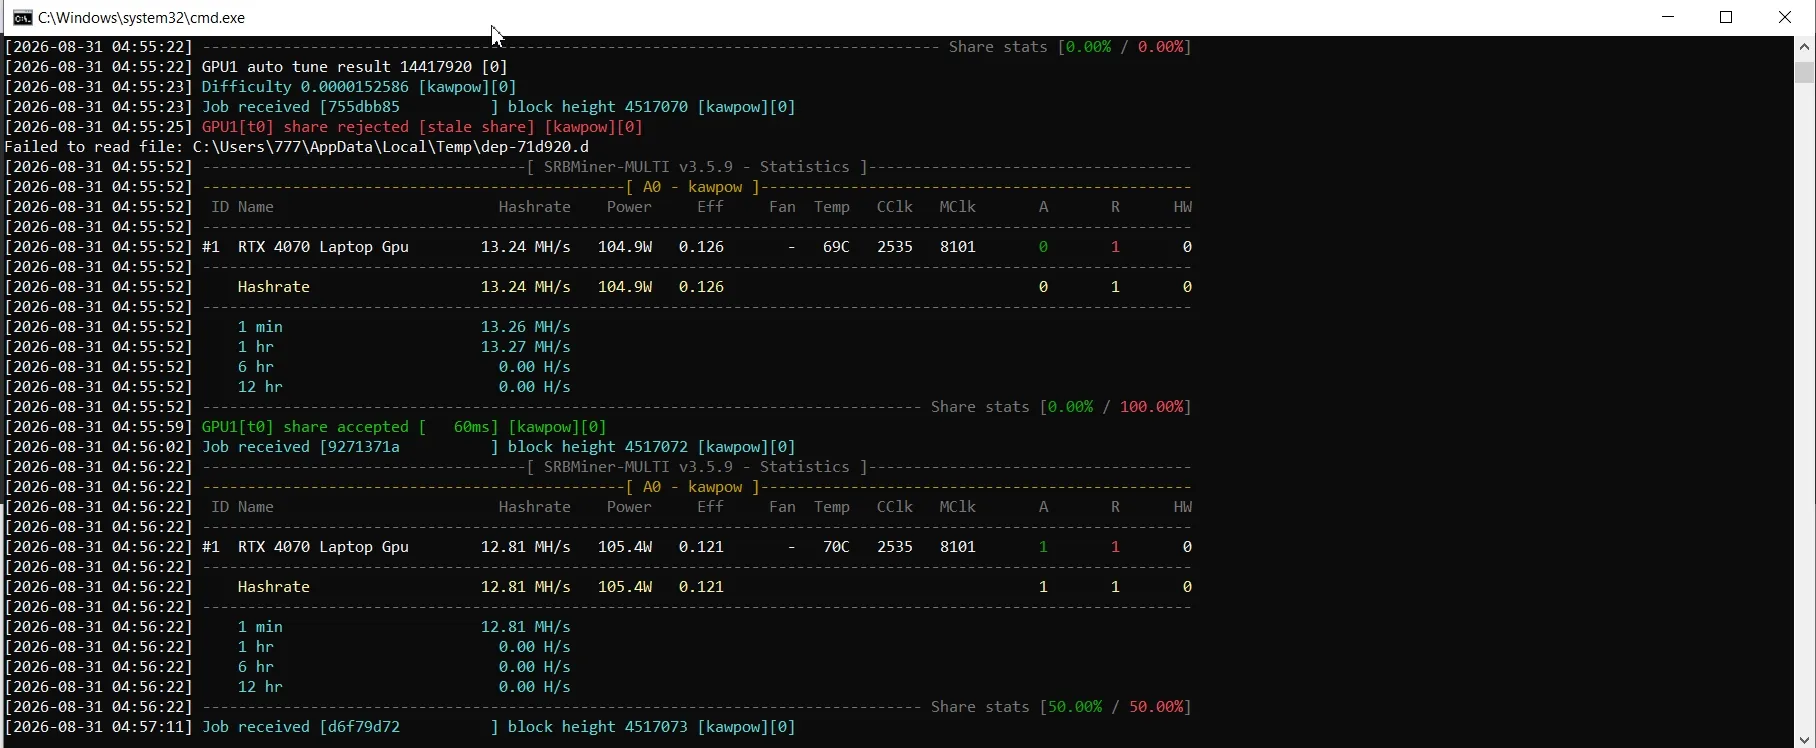This screenshot has width=1816, height=748.
Task: Click the 12.81 MH/s RTX 4070 row
Action: 697,547
